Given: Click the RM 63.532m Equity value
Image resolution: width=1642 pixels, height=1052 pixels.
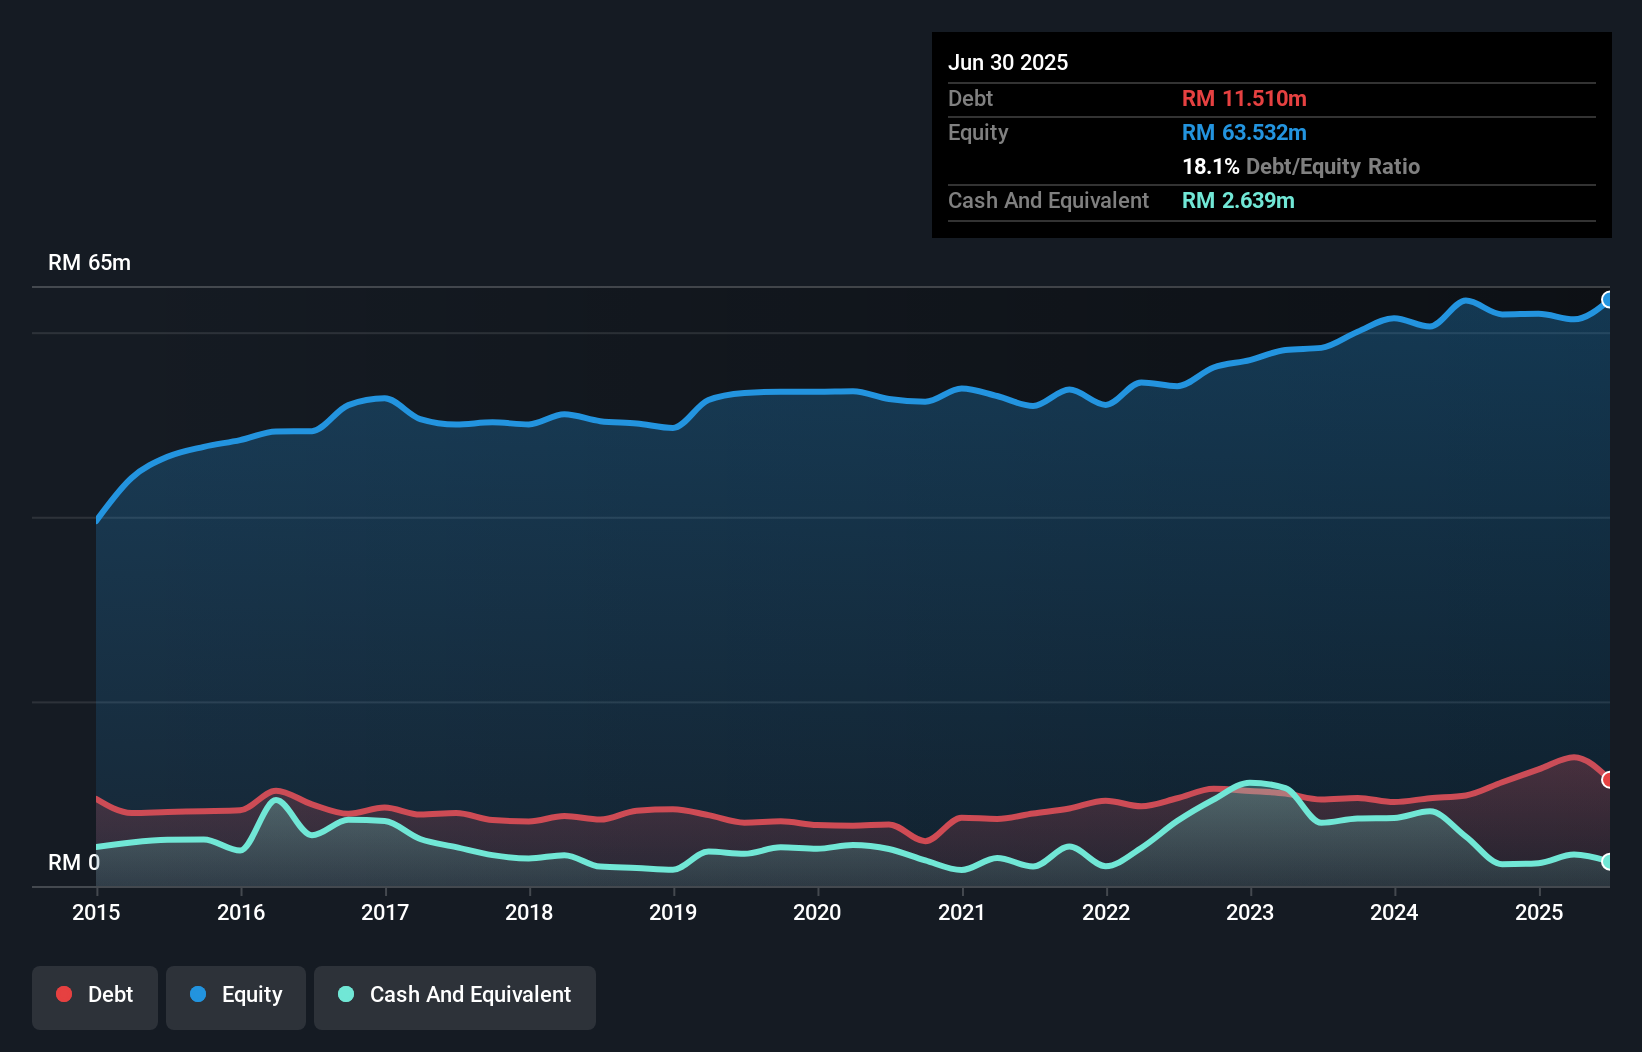Looking at the screenshot, I should tap(1244, 132).
